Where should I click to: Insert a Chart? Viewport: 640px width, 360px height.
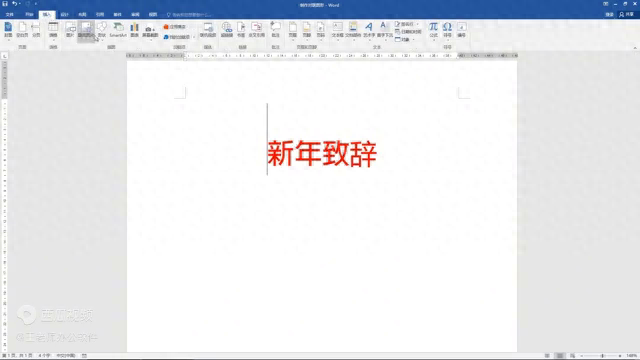[134, 30]
